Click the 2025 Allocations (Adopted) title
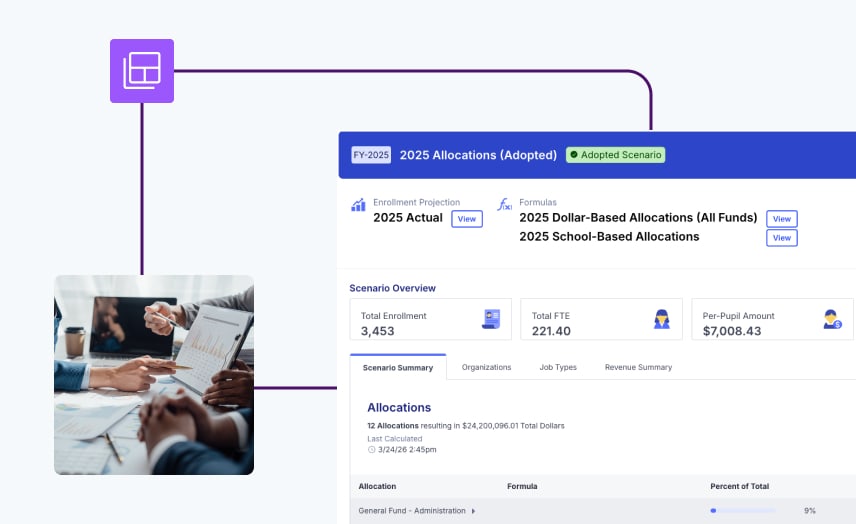Viewport: 856px width, 524px height. (478, 155)
